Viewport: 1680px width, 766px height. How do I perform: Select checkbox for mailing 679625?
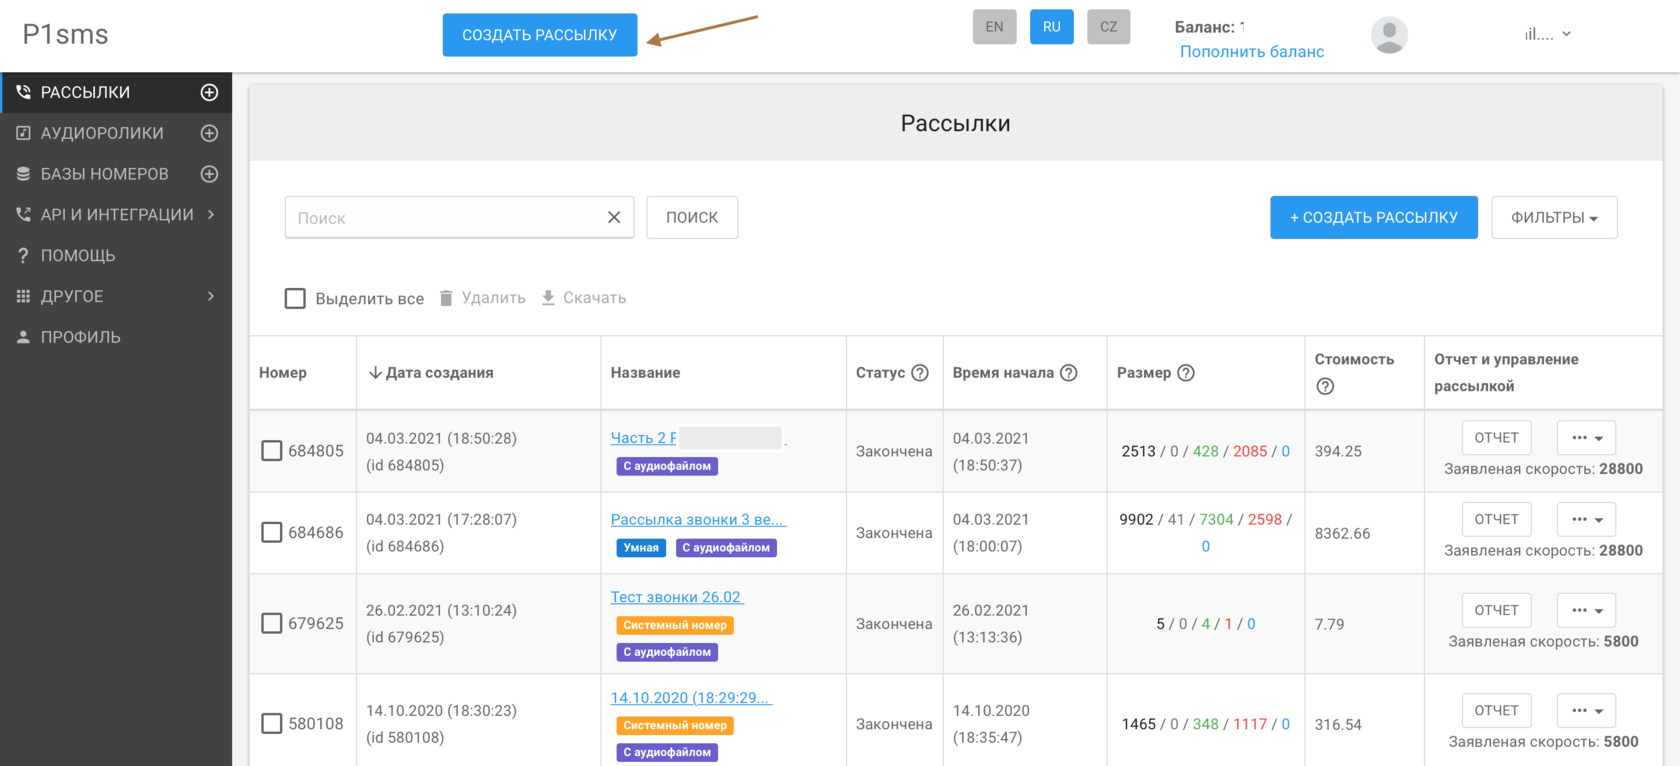coord(272,623)
